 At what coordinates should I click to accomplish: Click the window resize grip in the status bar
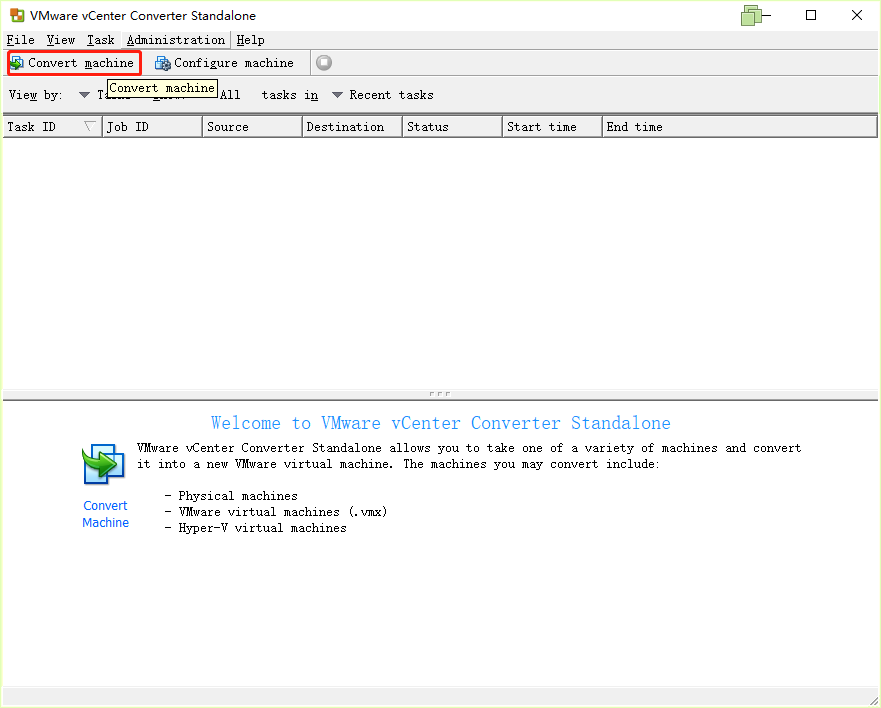point(873,700)
